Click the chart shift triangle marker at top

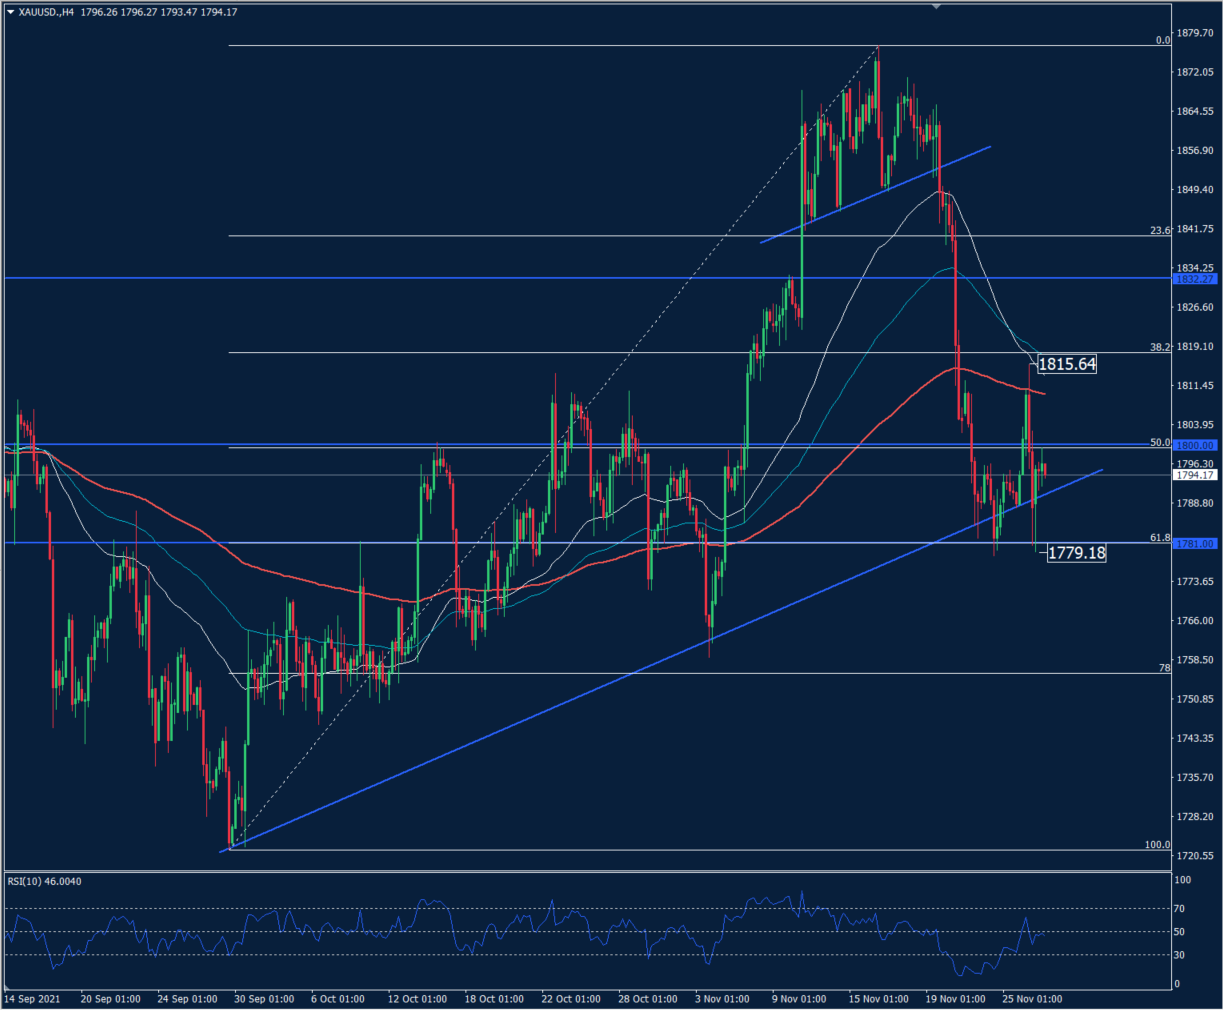936,6
